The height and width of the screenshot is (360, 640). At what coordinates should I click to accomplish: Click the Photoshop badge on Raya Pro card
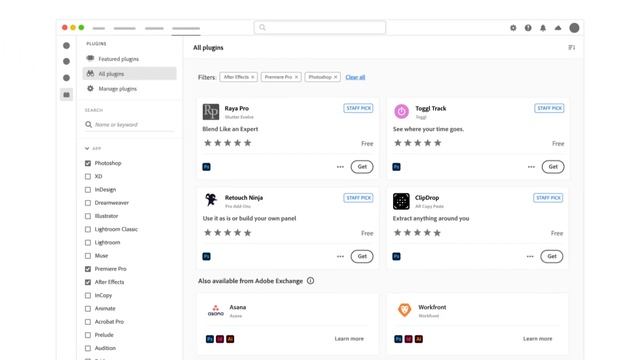pyautogui.click(x=207, y=167)
